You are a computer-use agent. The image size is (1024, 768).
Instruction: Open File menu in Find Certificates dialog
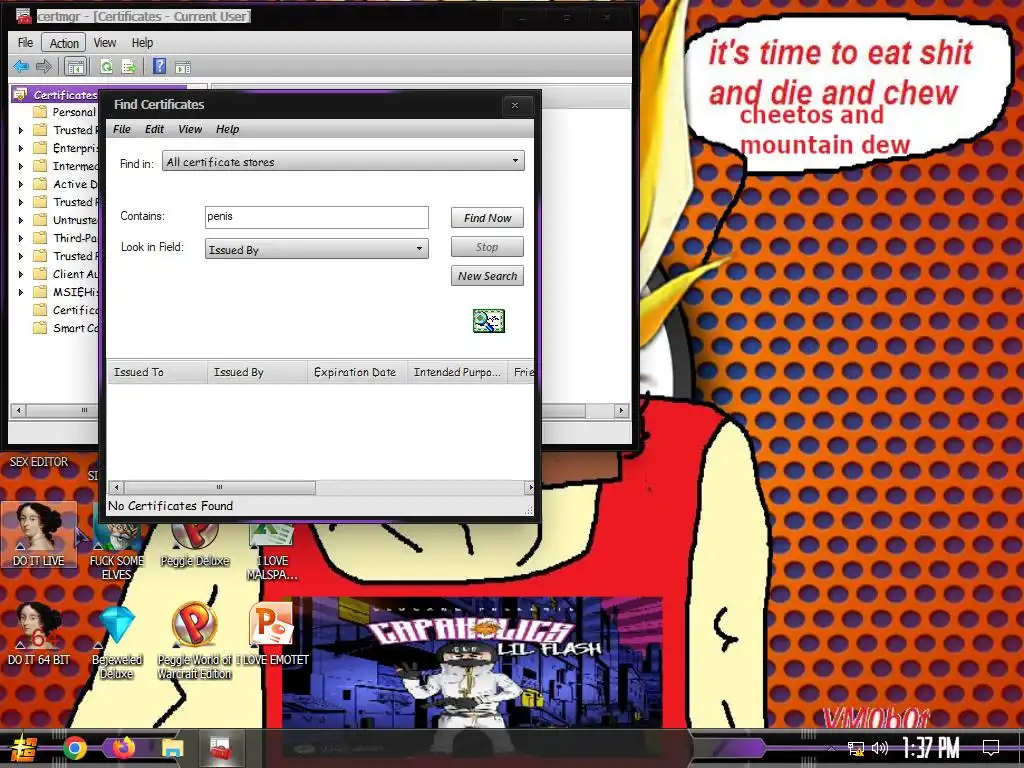click(121, 129)
